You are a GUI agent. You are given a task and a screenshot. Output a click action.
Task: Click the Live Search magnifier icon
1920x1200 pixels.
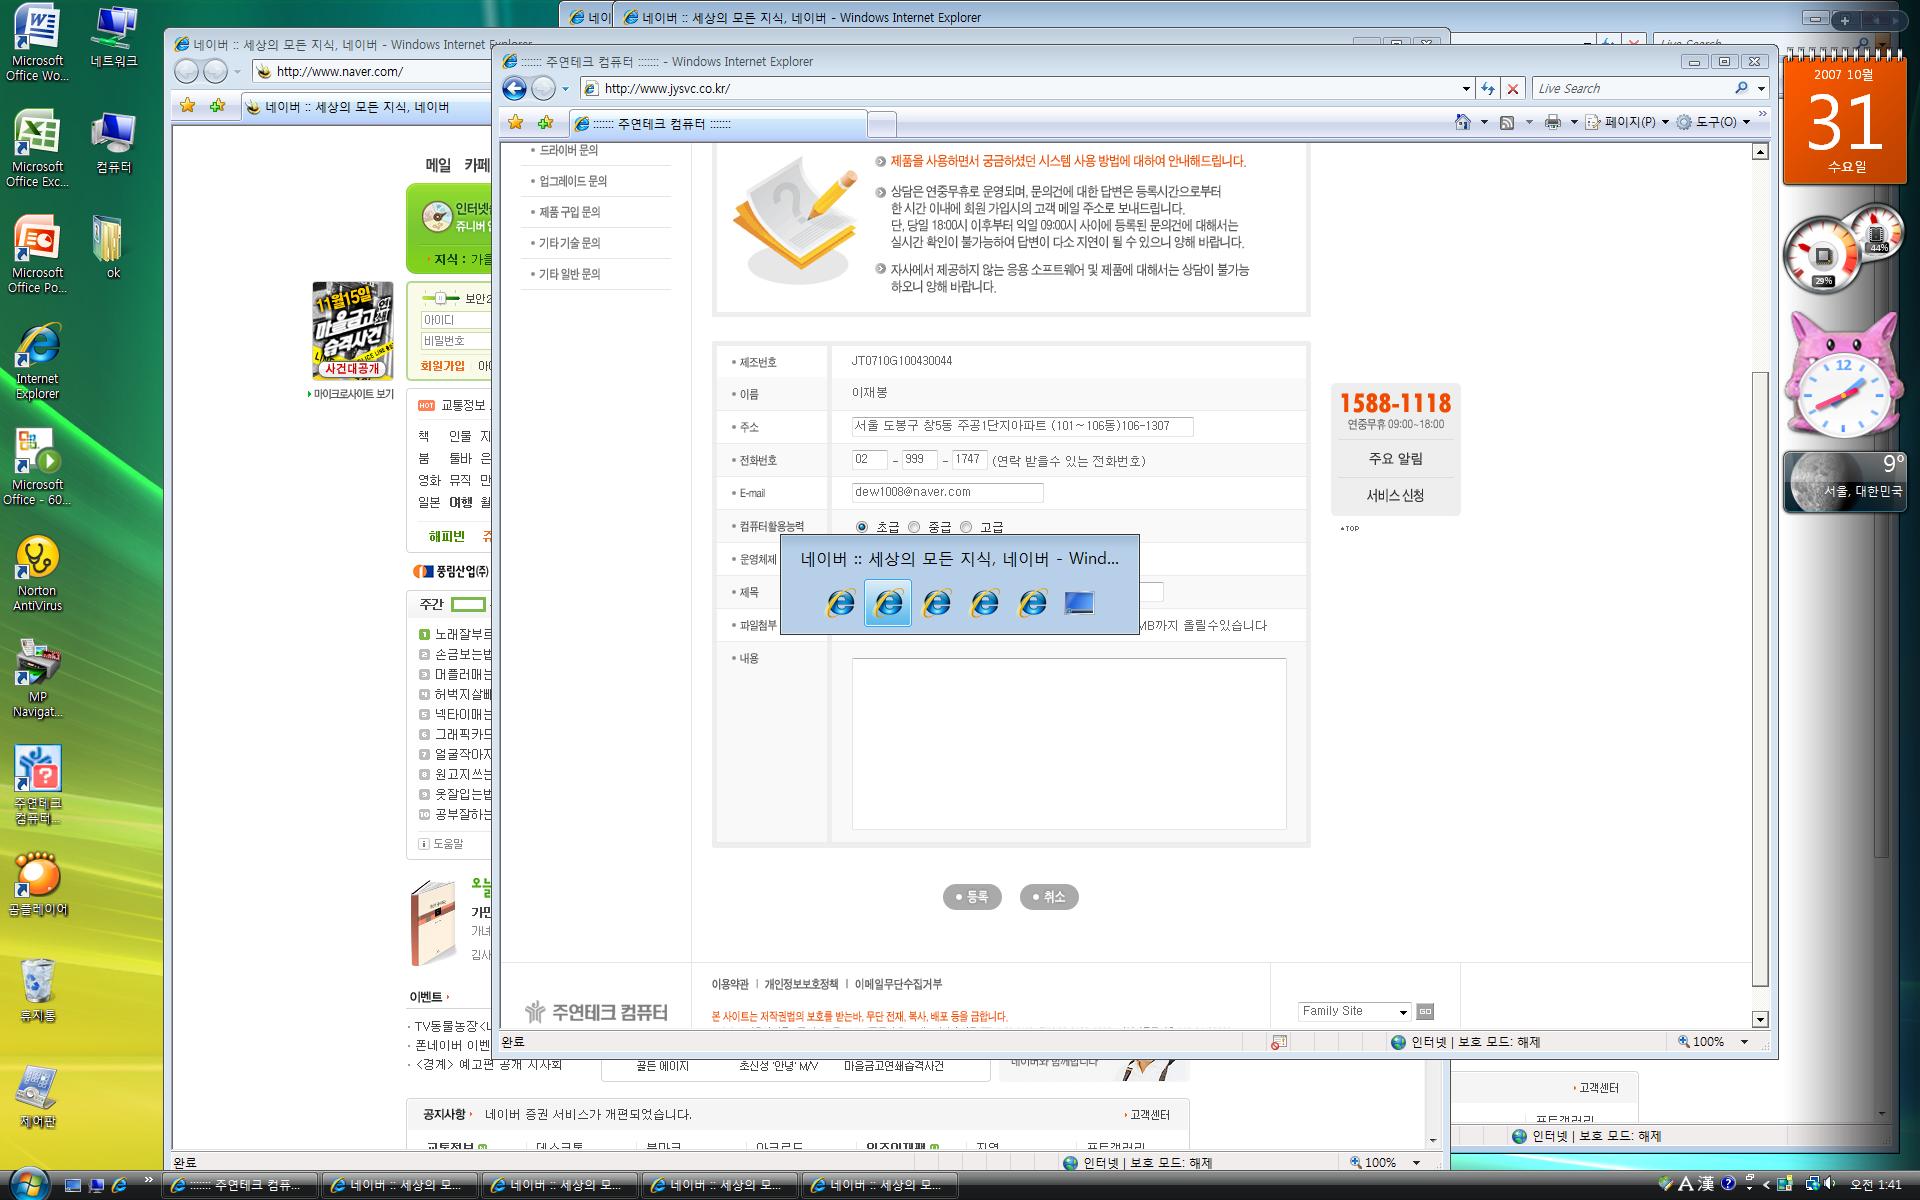(x=1741, y=88)
